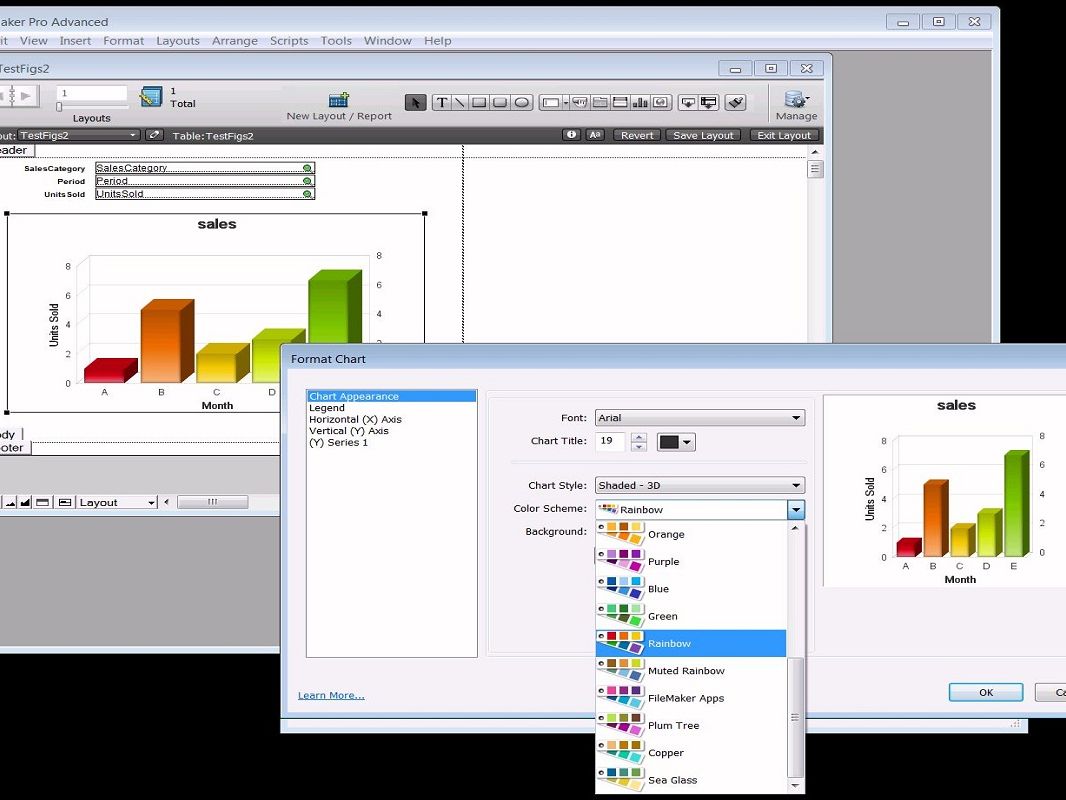Click the Learn More link
Viewport: 1066px width, 800px height.
coord(331,695)
